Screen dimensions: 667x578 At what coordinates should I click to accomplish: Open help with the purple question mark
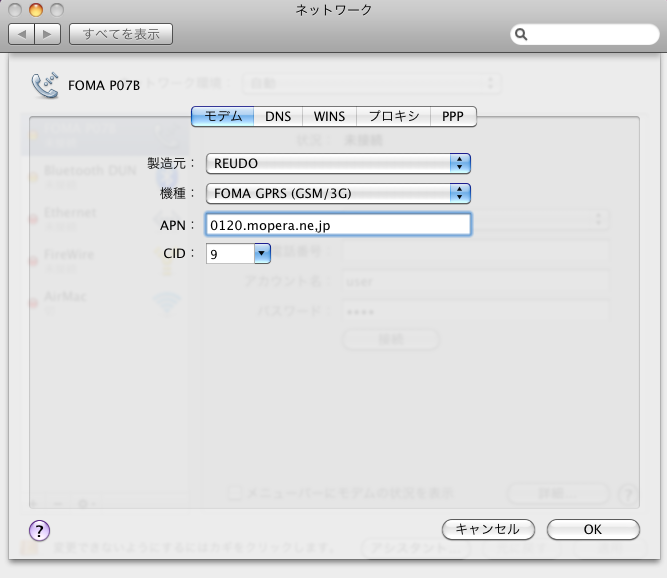click(x=40, y=530)
